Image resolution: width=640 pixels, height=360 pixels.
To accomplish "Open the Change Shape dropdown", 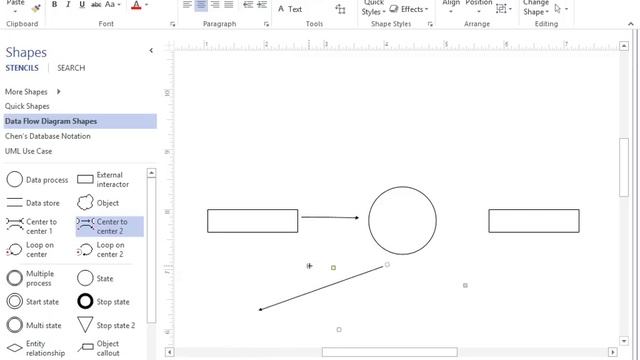I will (536, 8).
